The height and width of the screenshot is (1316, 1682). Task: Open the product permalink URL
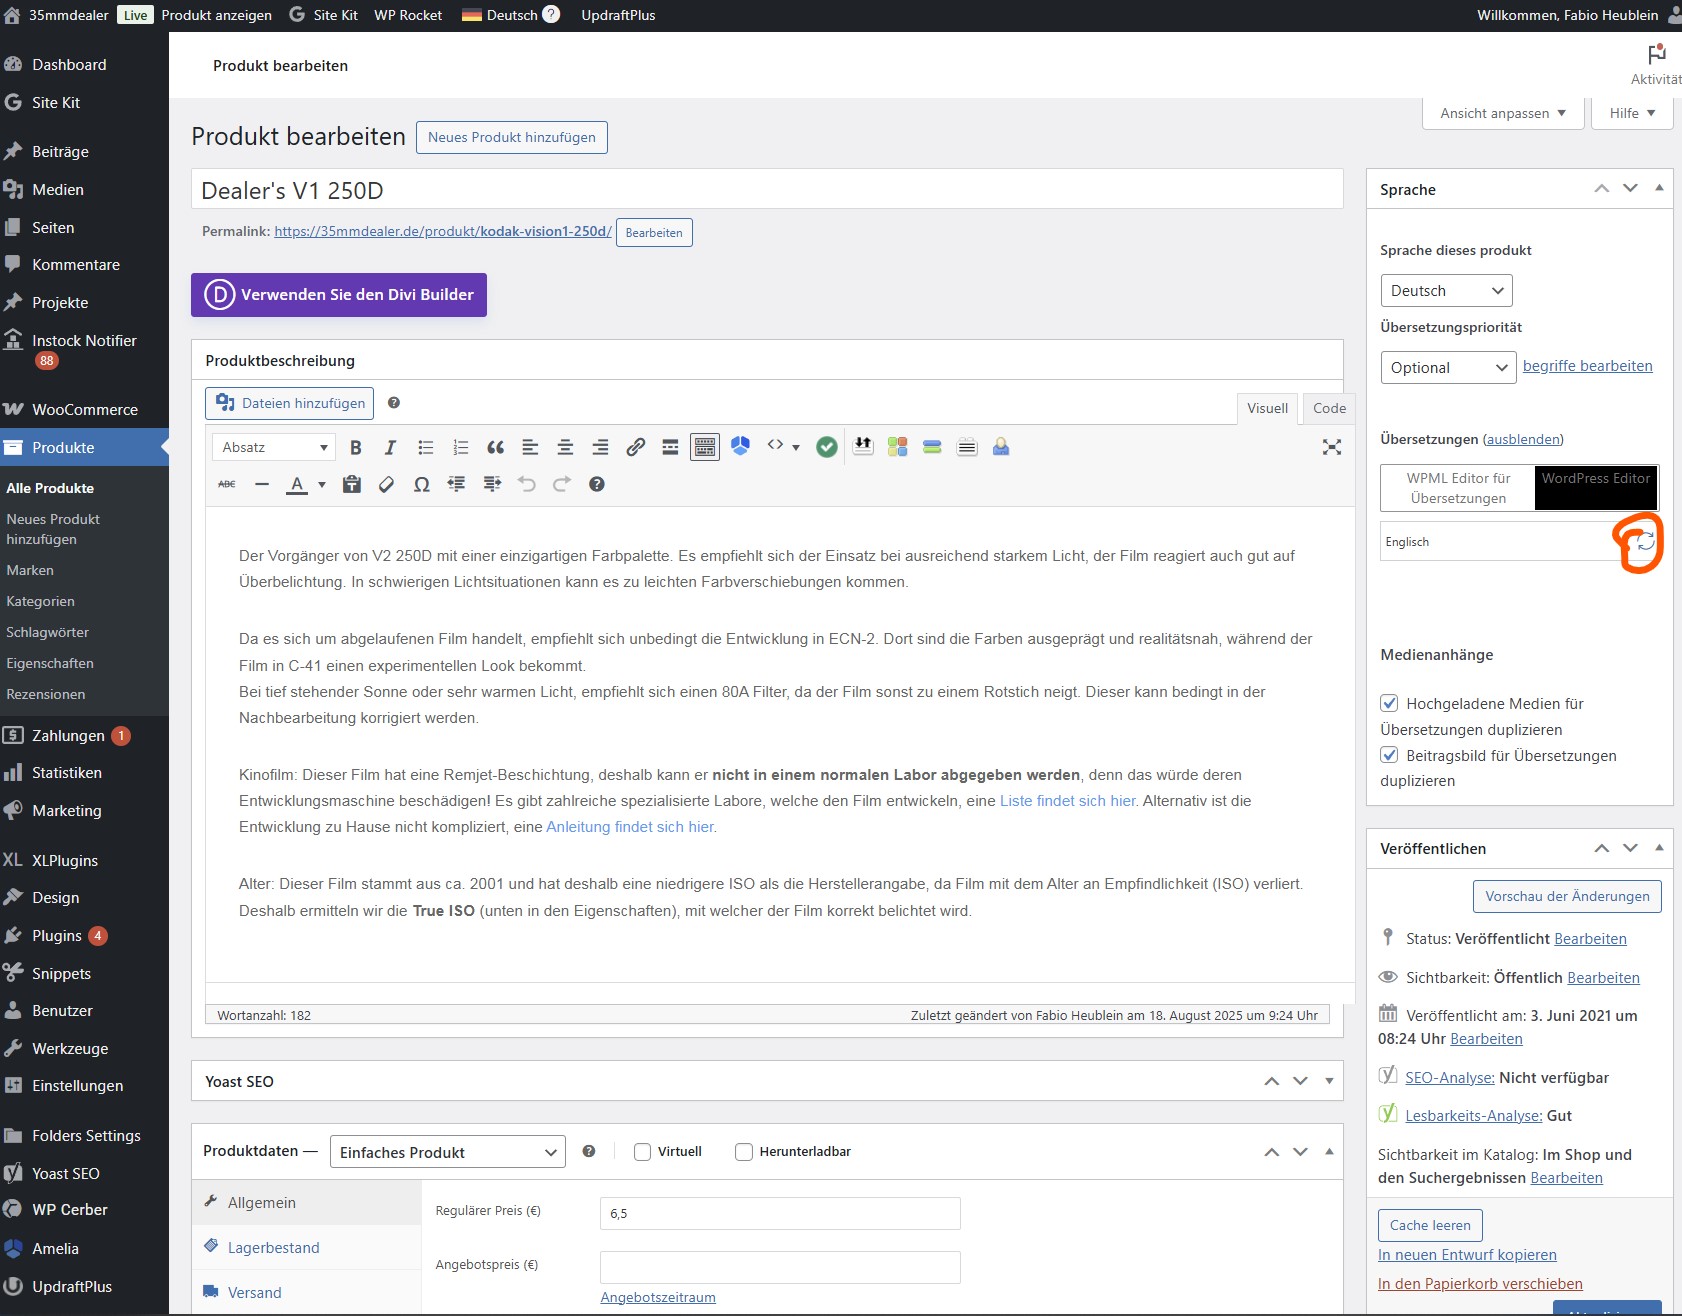tap(443, 231)
